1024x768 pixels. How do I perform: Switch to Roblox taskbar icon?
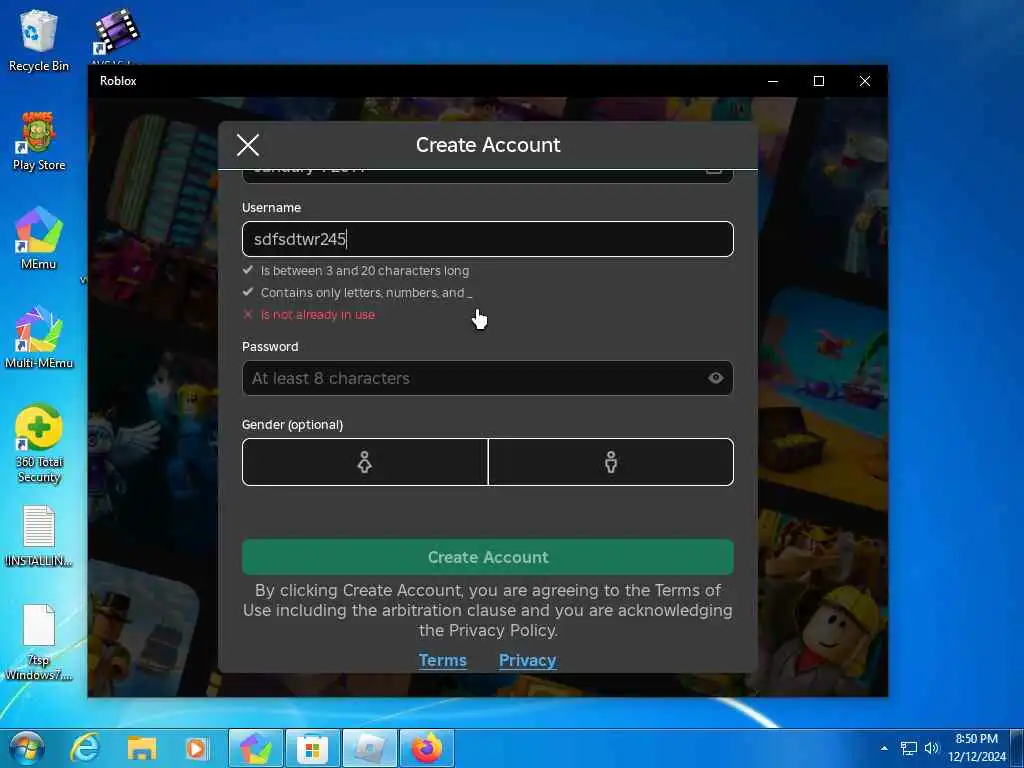(370, 748)
